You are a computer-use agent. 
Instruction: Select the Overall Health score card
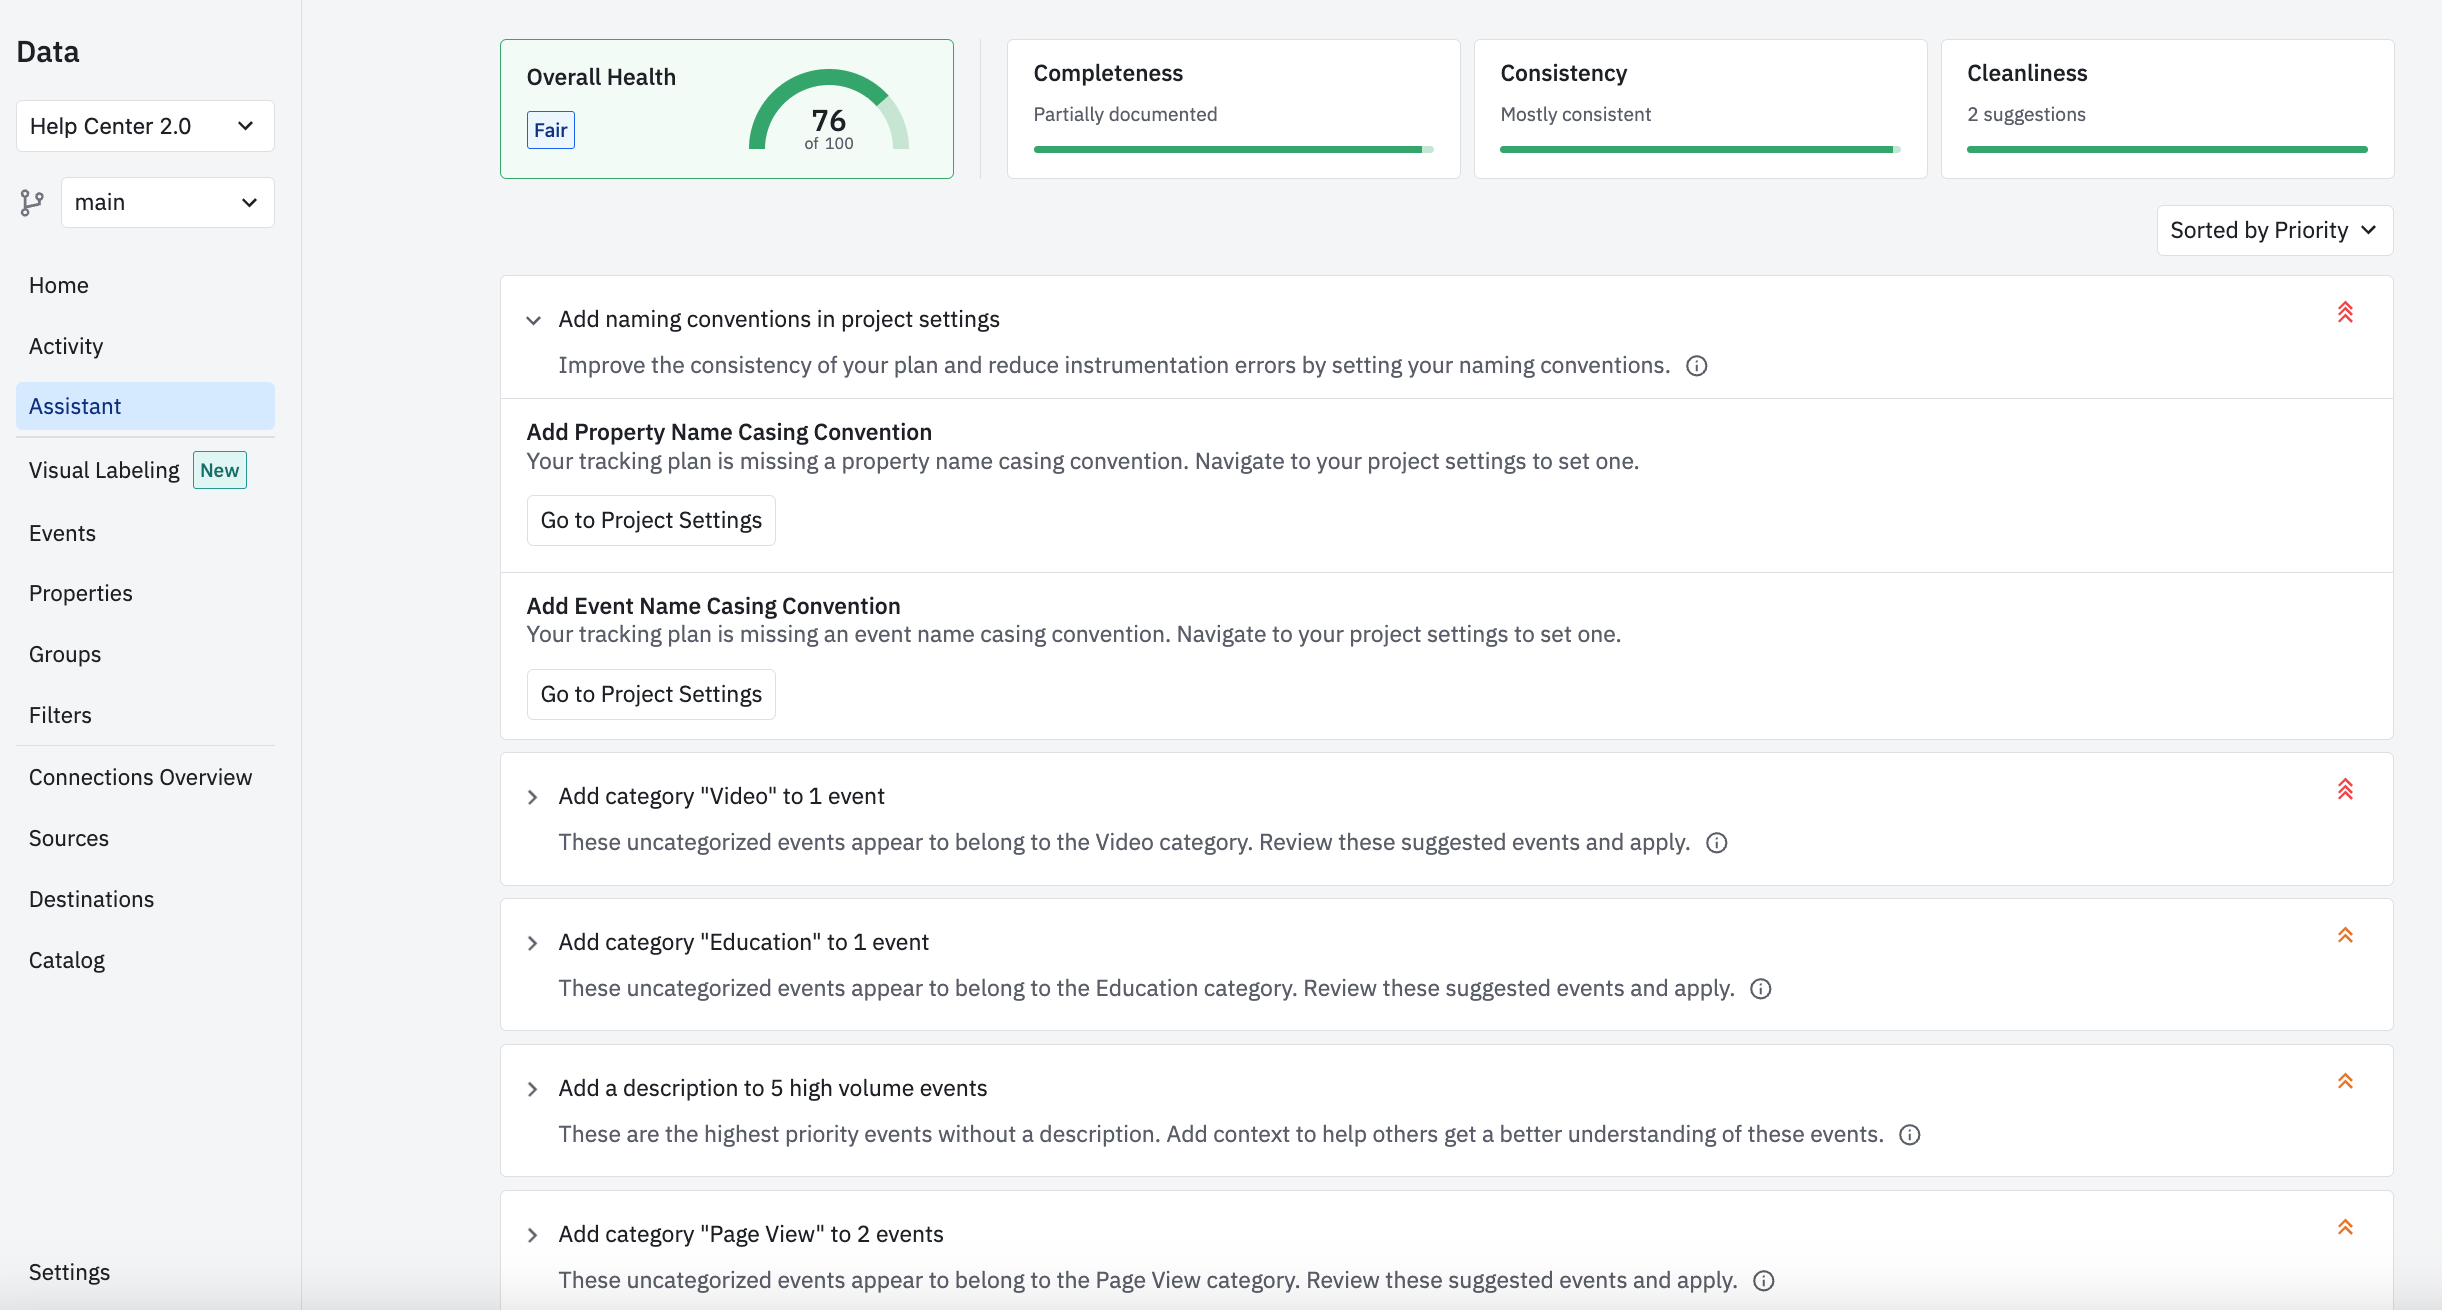(x=726, y=109)
